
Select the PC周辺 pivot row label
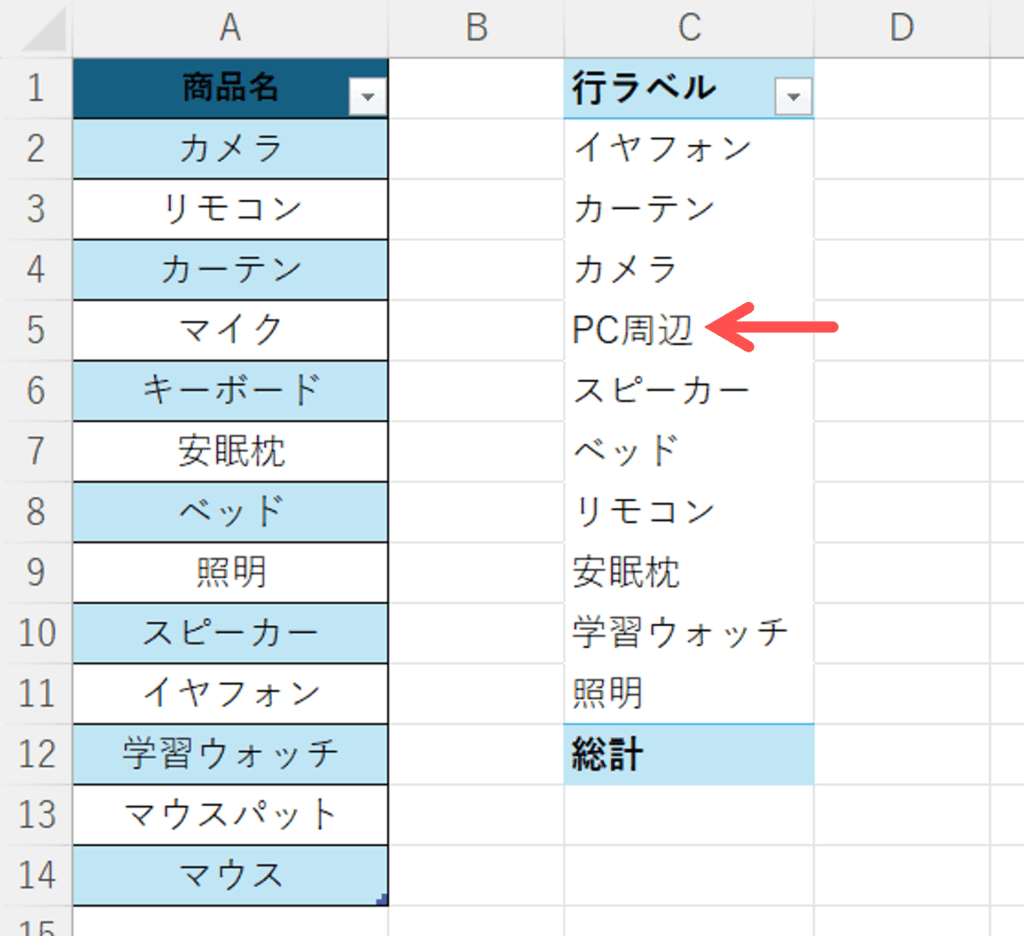[633, 330]
